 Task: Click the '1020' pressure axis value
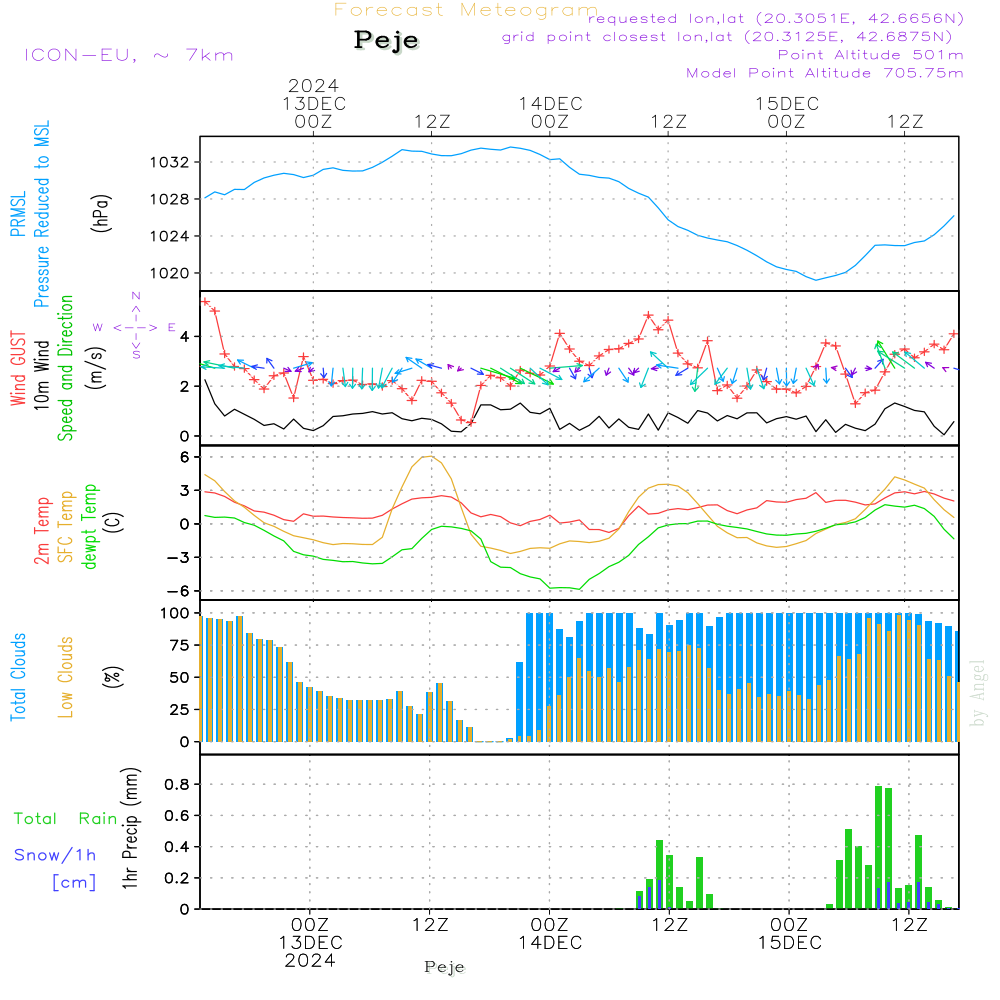(170, 274)
